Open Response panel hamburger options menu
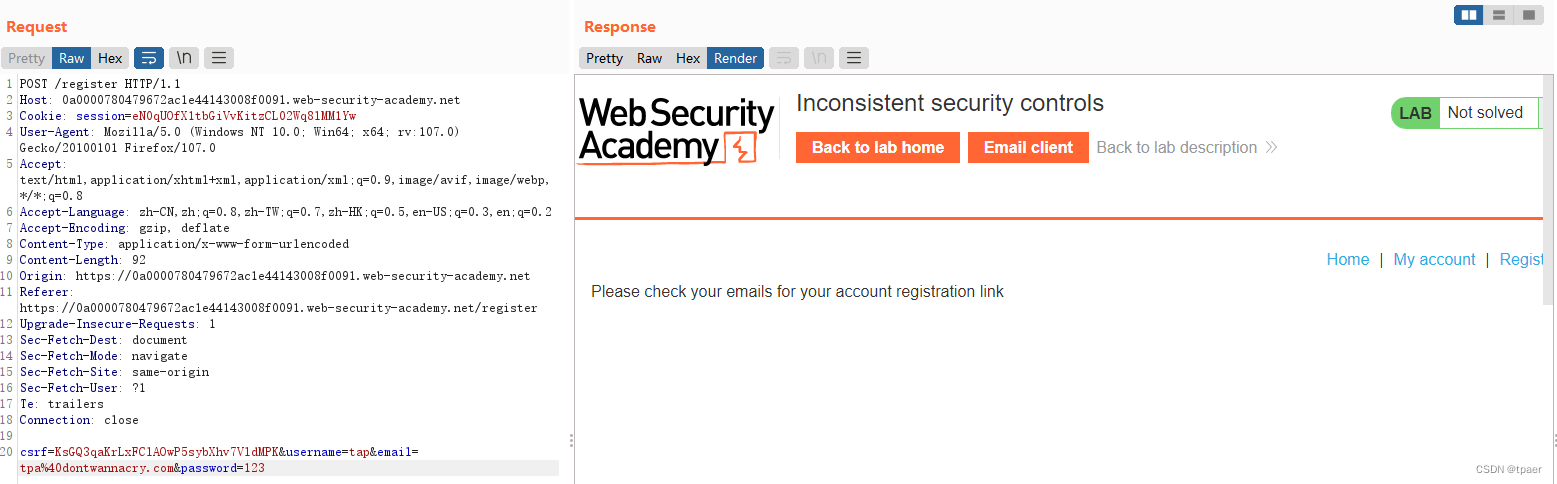This screenshot has width=1557, height=484. [853, 58]
